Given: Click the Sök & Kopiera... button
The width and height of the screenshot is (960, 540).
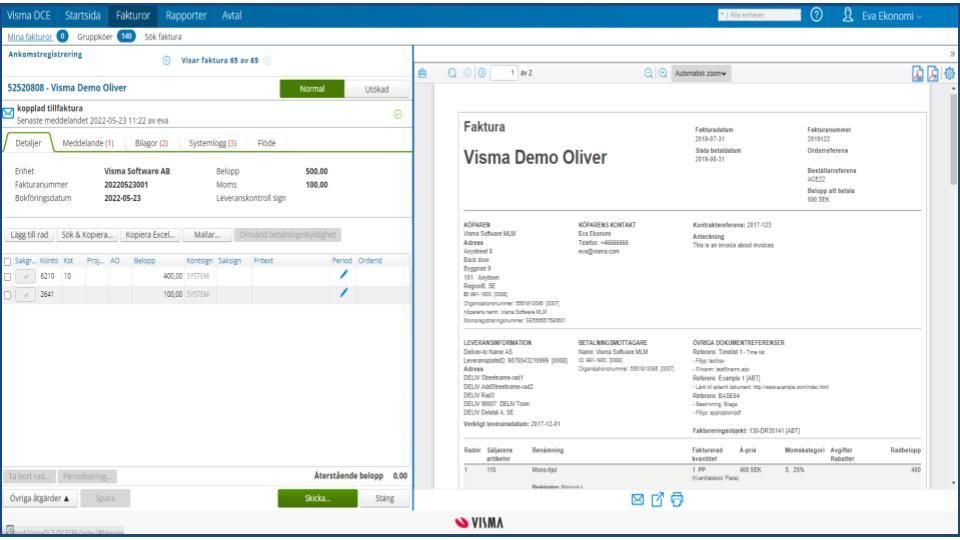Looking at the screenshot, I should 87,234.
